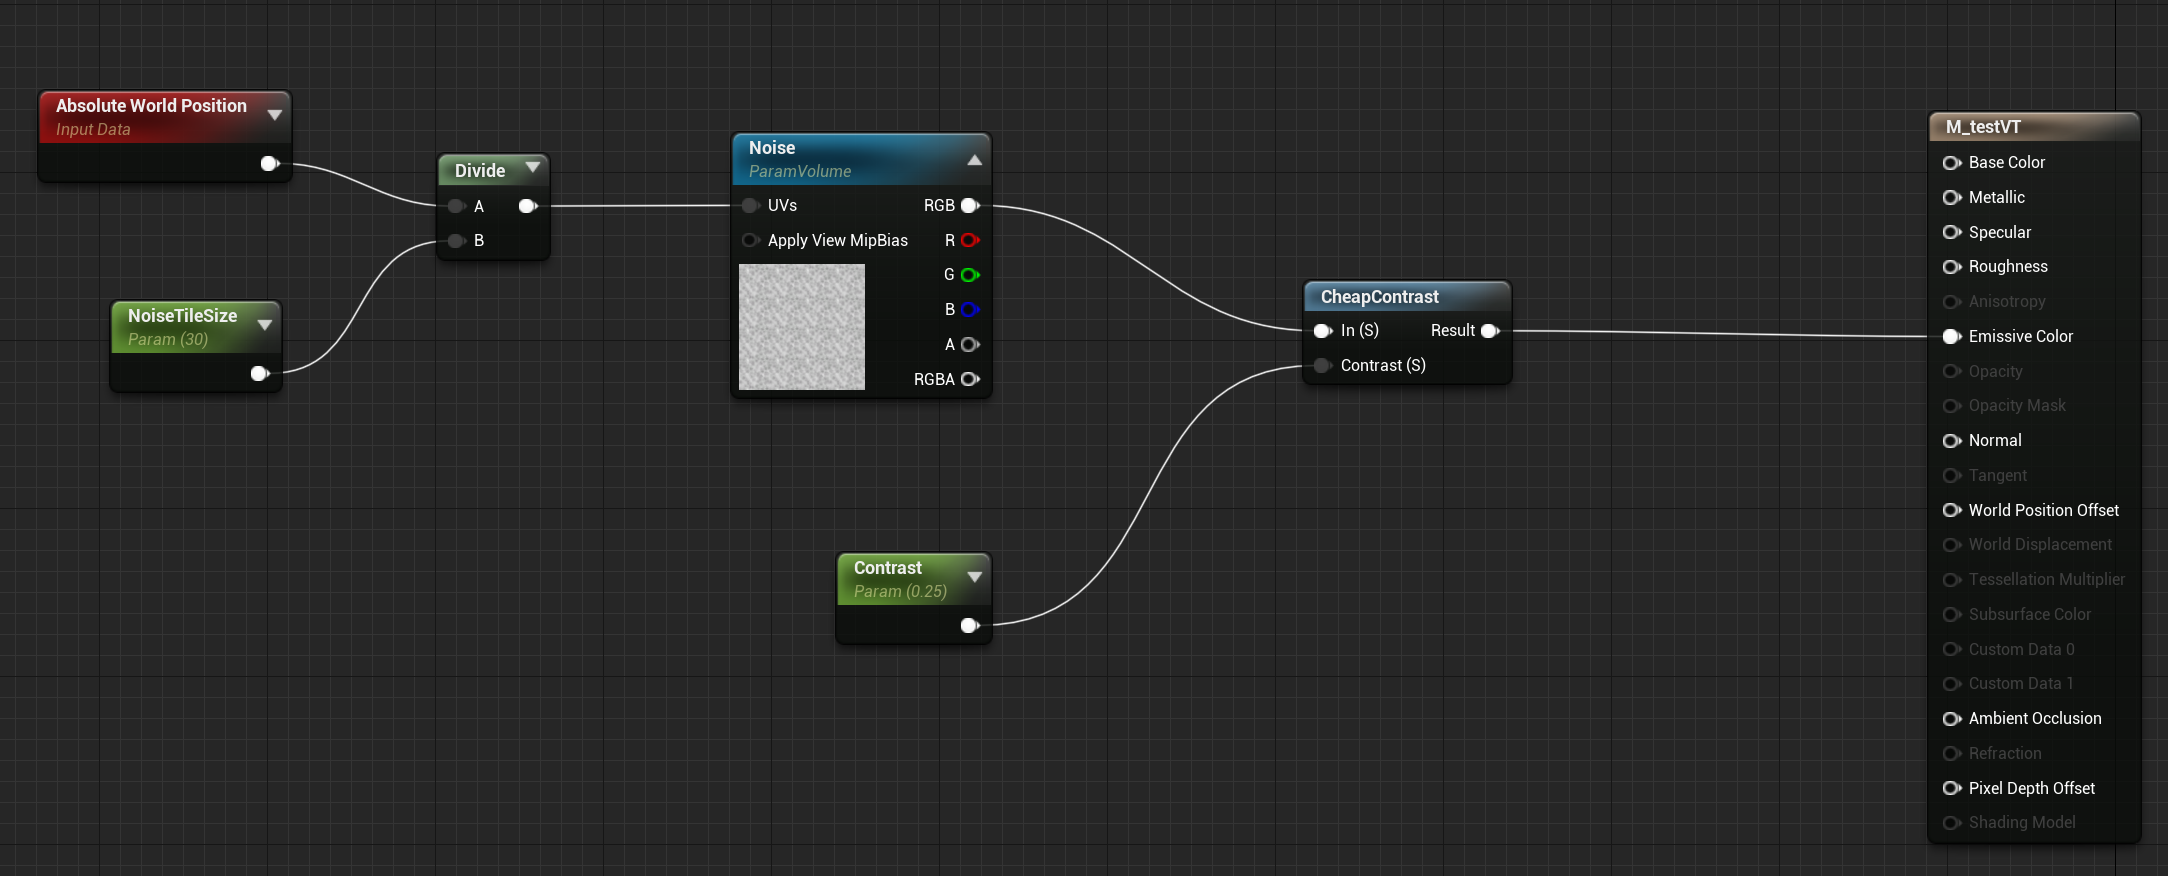The image size is (2168, 876).
Task: Click the red R channel output pin
Action: click(x=970, y=240)
